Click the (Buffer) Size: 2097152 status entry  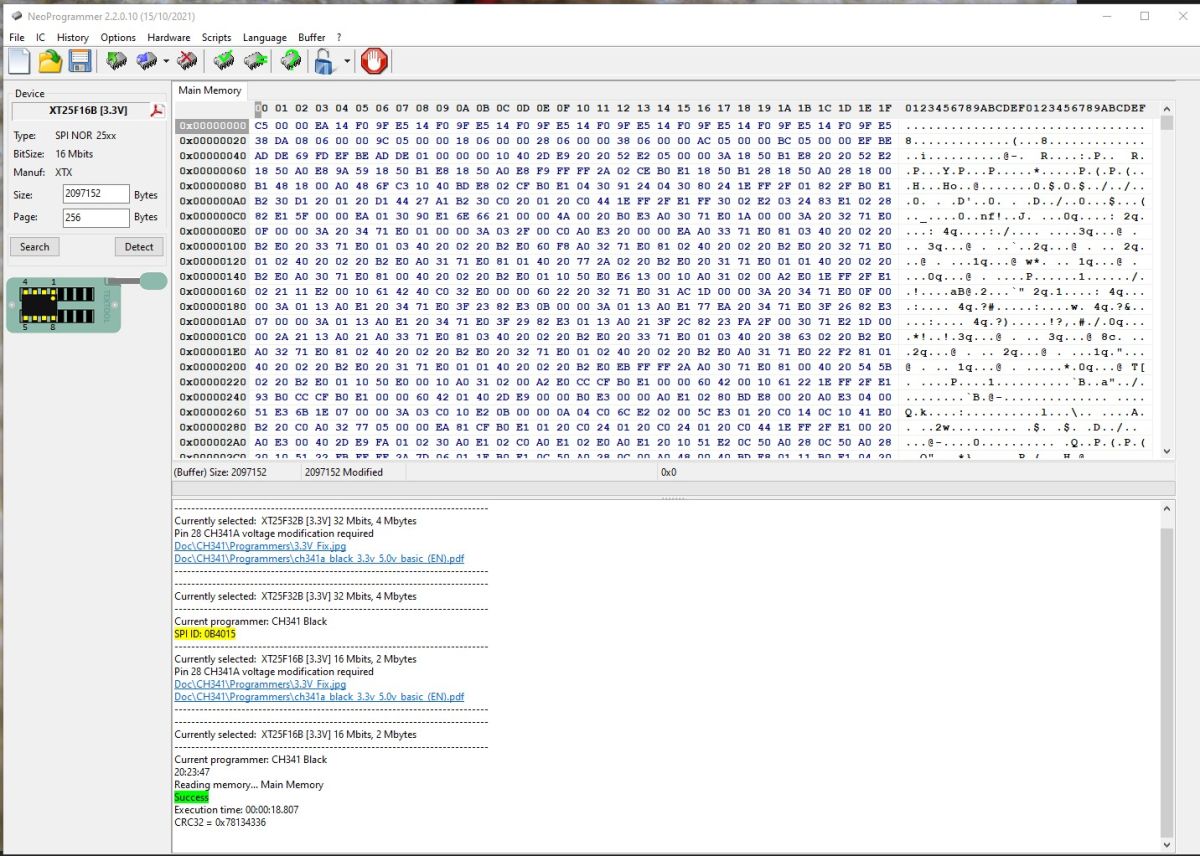pos(220,472)
